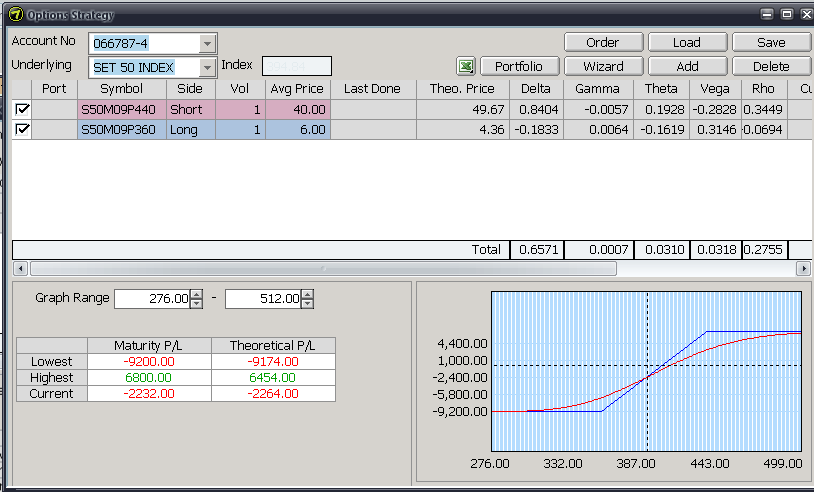This screenshot has width=814, height=492.
Task: Click the Port column header
Action: pyautogui.click(x=55, y=89)
